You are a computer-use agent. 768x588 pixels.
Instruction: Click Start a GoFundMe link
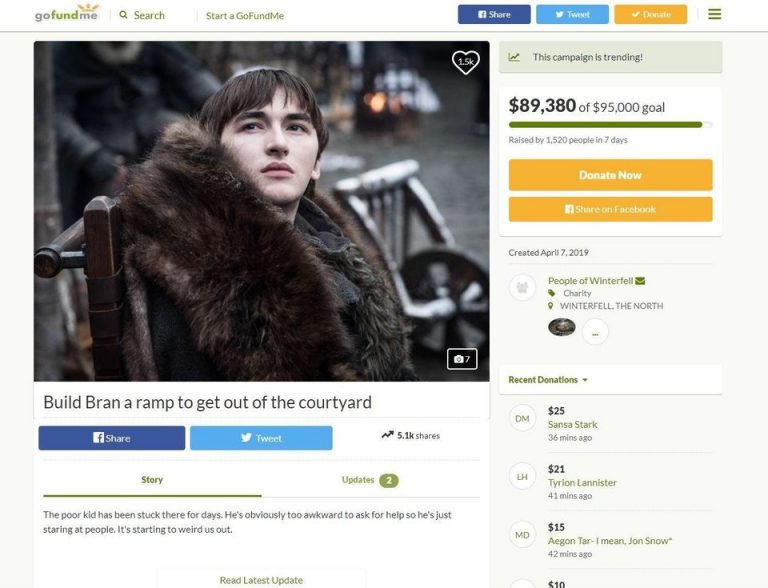[245, 15]
